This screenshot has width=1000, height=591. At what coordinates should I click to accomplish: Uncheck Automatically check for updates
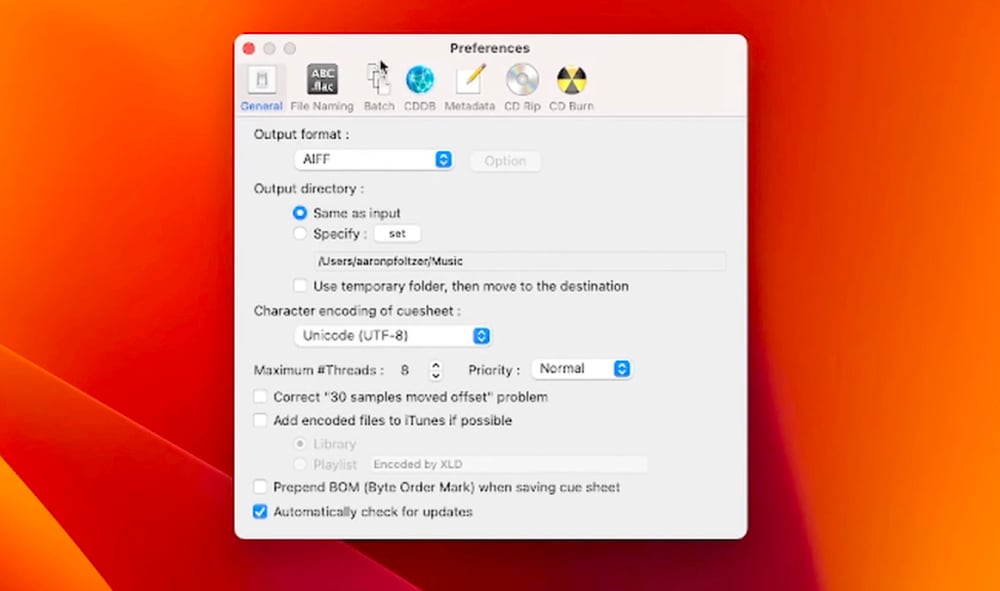coord(260,512)
